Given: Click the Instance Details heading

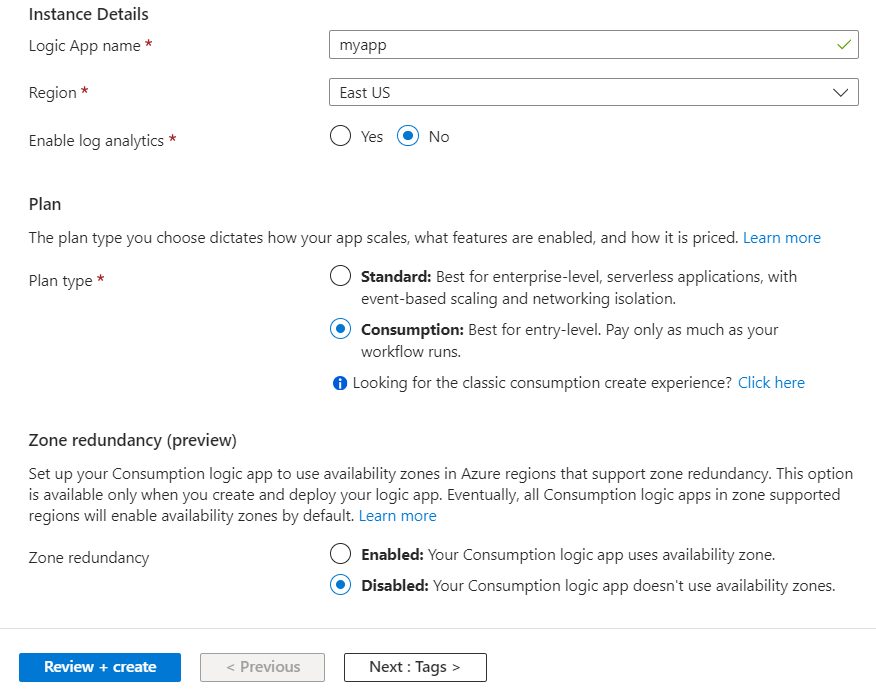Looking at the screenshot, I should tap(89, 14).
